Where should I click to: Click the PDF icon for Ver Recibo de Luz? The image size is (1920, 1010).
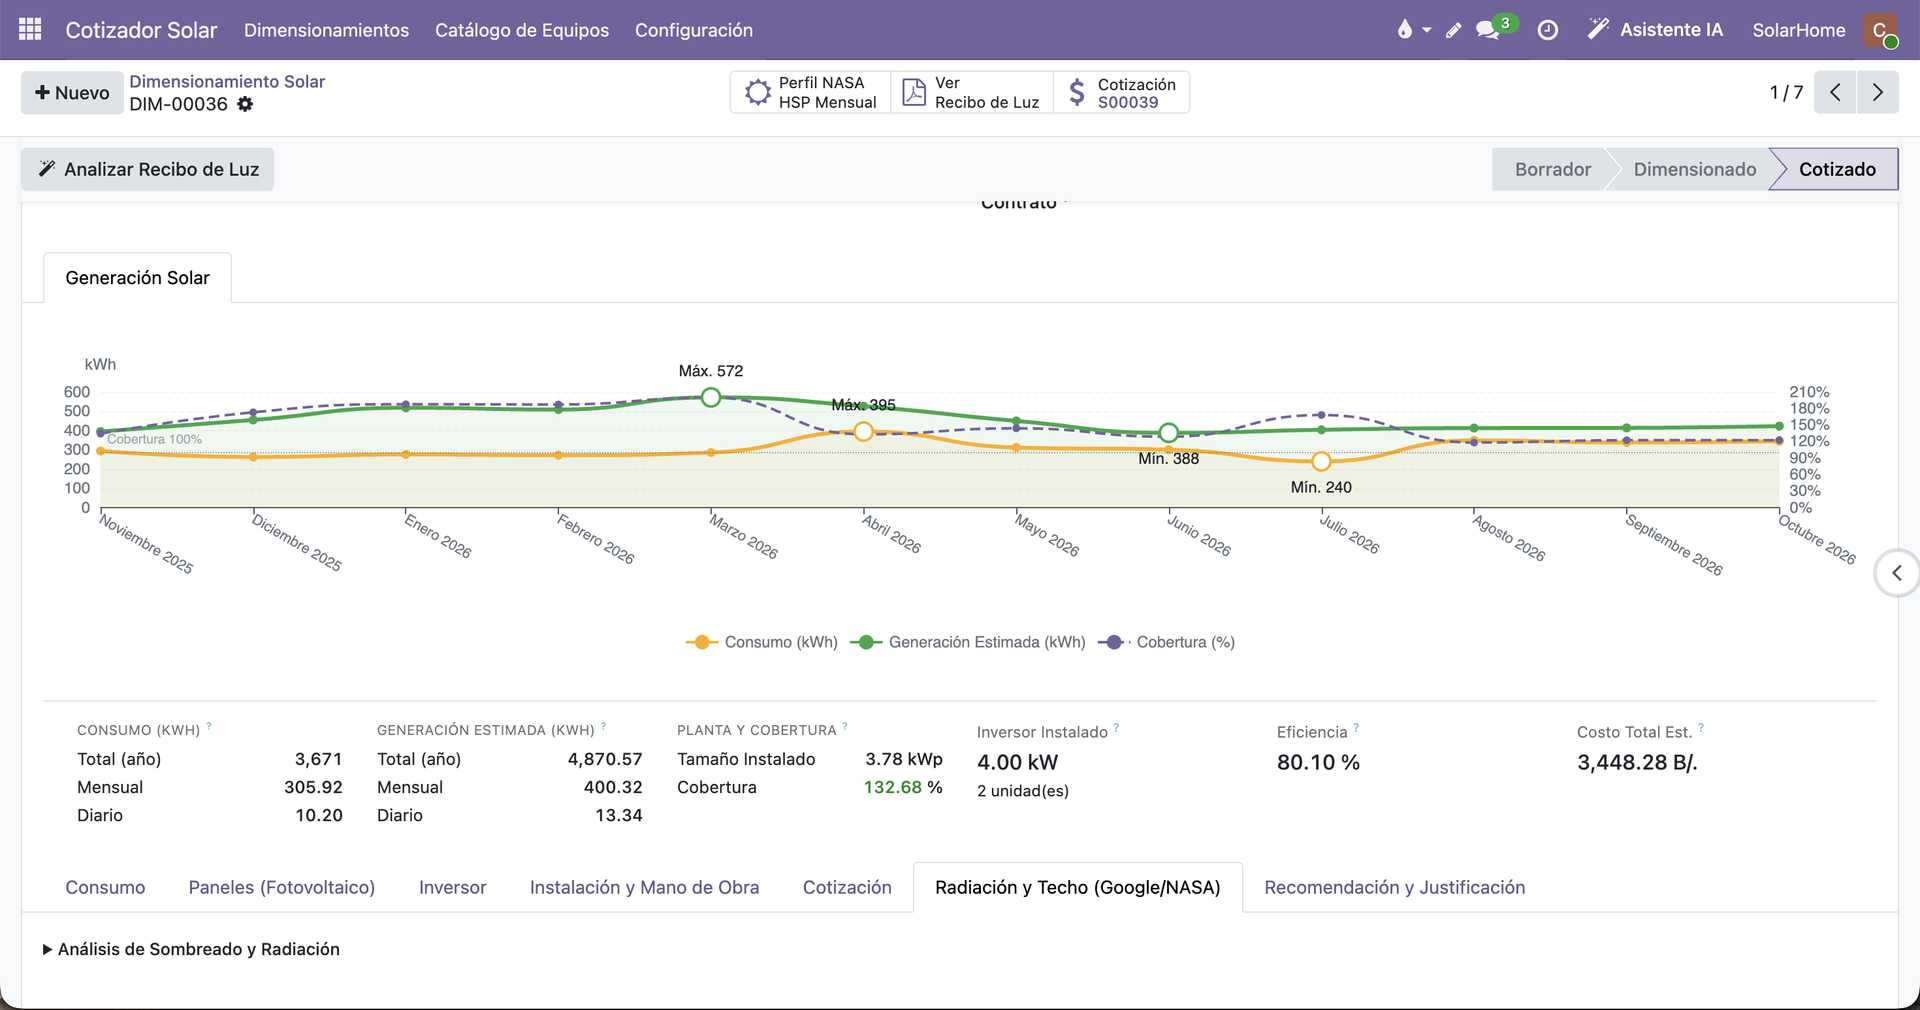click(x=914, y=92)
